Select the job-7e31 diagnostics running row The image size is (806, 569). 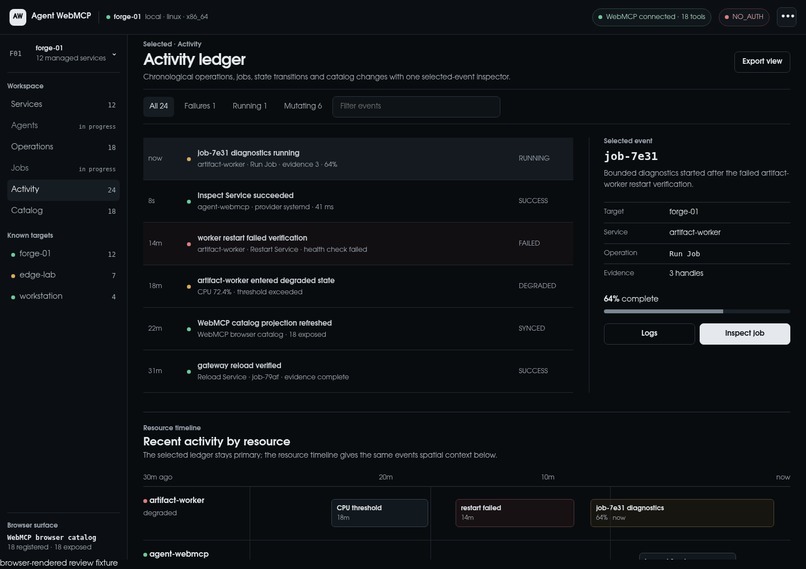(358, 158)
